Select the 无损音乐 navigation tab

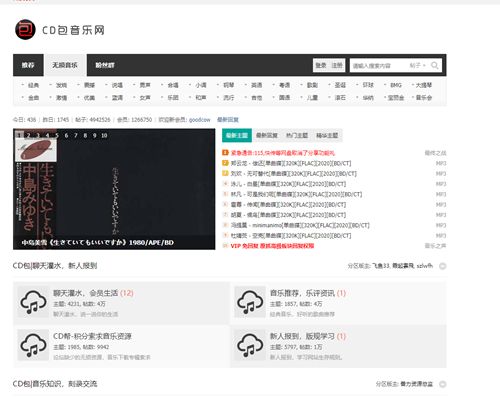click(65, 65)
